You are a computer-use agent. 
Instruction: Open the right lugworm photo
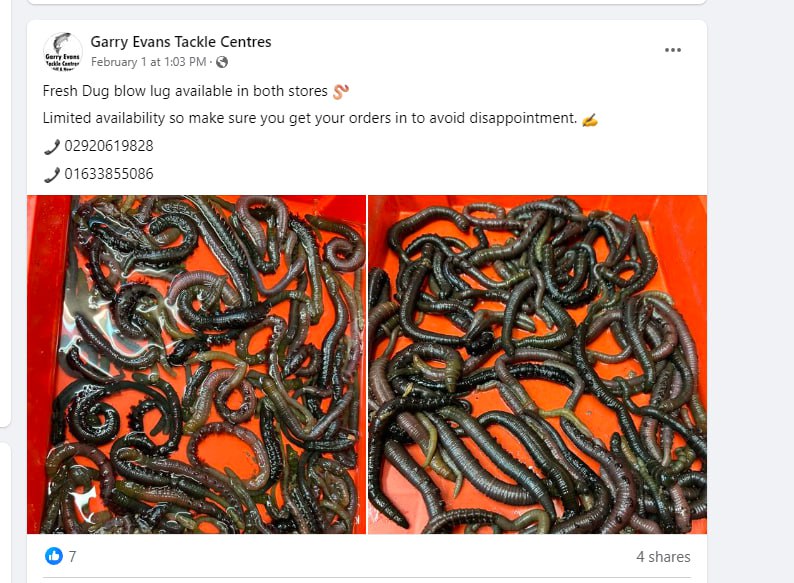tap(537, 364)
